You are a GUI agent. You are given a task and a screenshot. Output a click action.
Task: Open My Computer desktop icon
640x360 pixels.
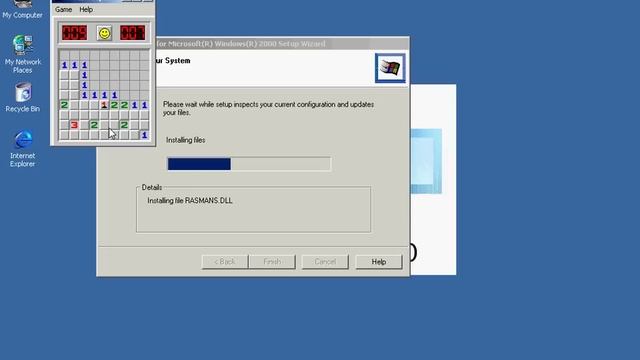[x=22, y=10]
